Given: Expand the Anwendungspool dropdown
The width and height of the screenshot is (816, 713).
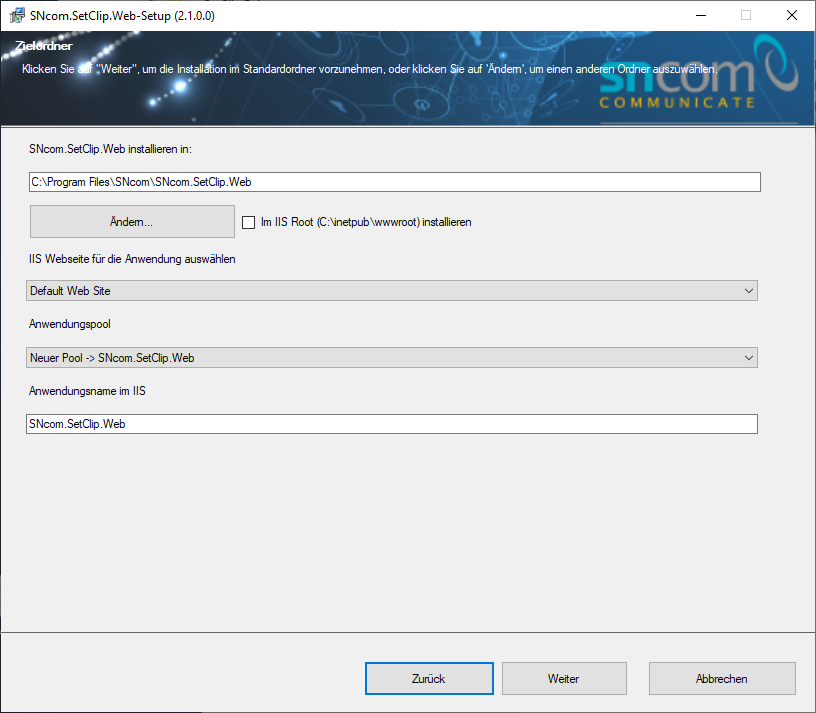Looking at the screenshot, I should [x=391, y=358].
